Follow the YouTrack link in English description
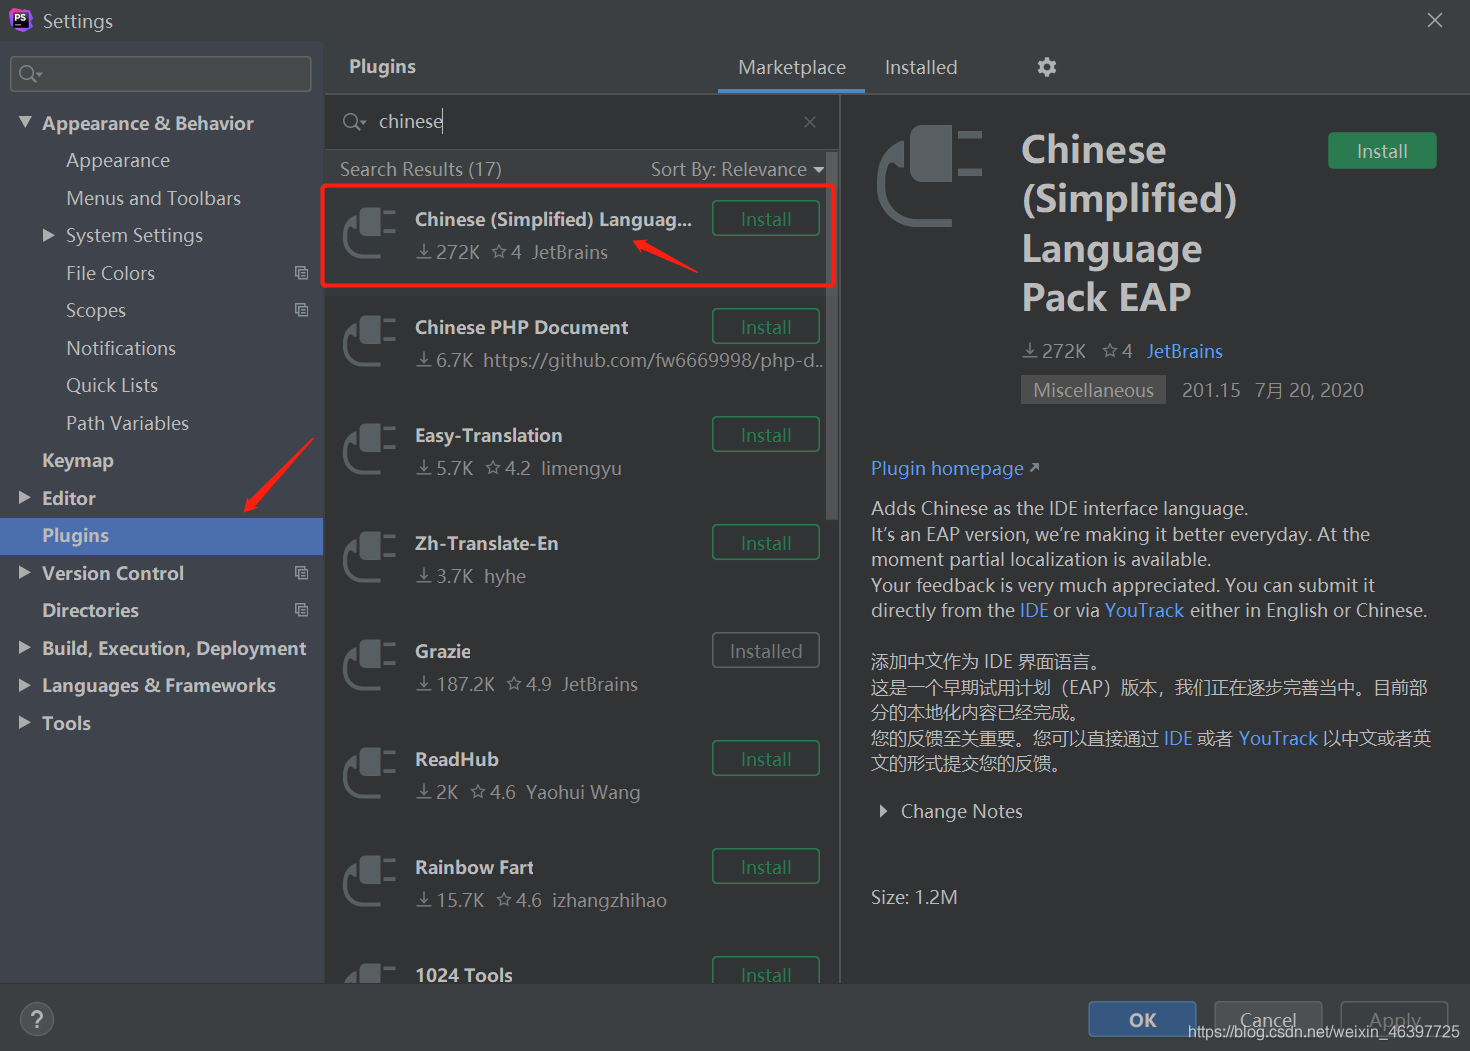This screenshot has width=1470, height=1051. 1144,611
